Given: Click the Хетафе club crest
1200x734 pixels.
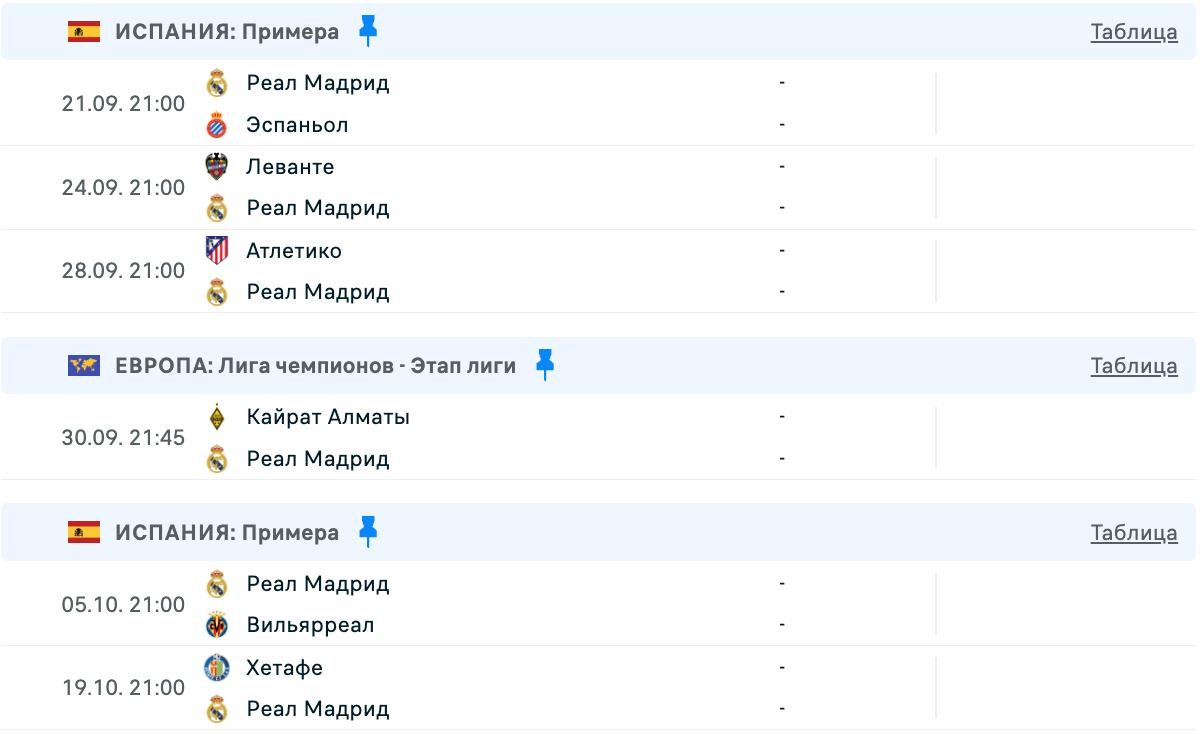Looking at the screenshot, I should [217, 668].
